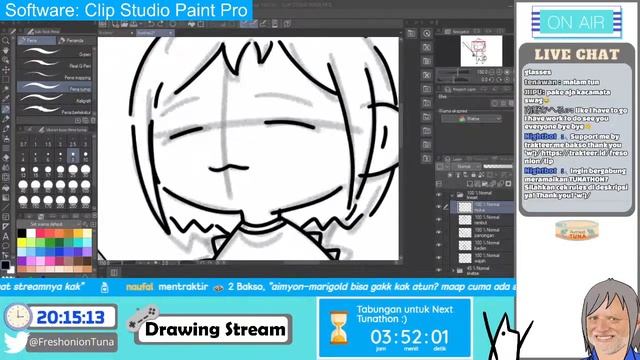The height and width of the screenshot is (360, 640).
Task: Click the Navigator canvas thumbnail
Action: 482,51
